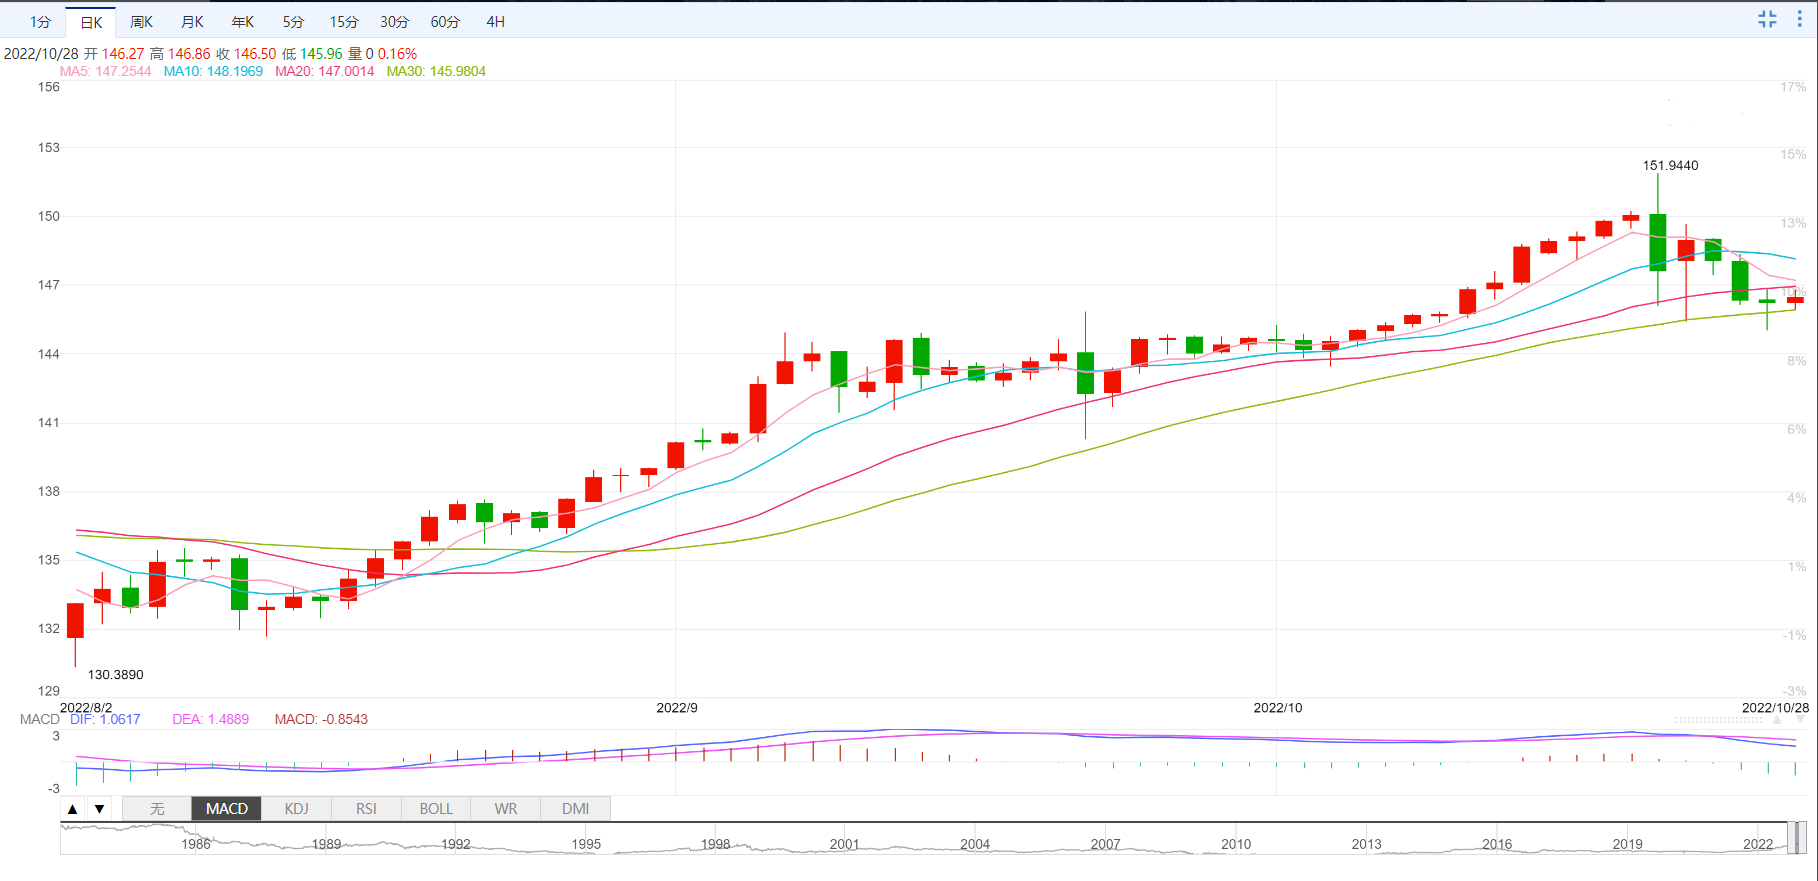1818x881 pixels.
Task: Click the gray down triangle under 2022/10/28
Action: [x=1800, y=720]
